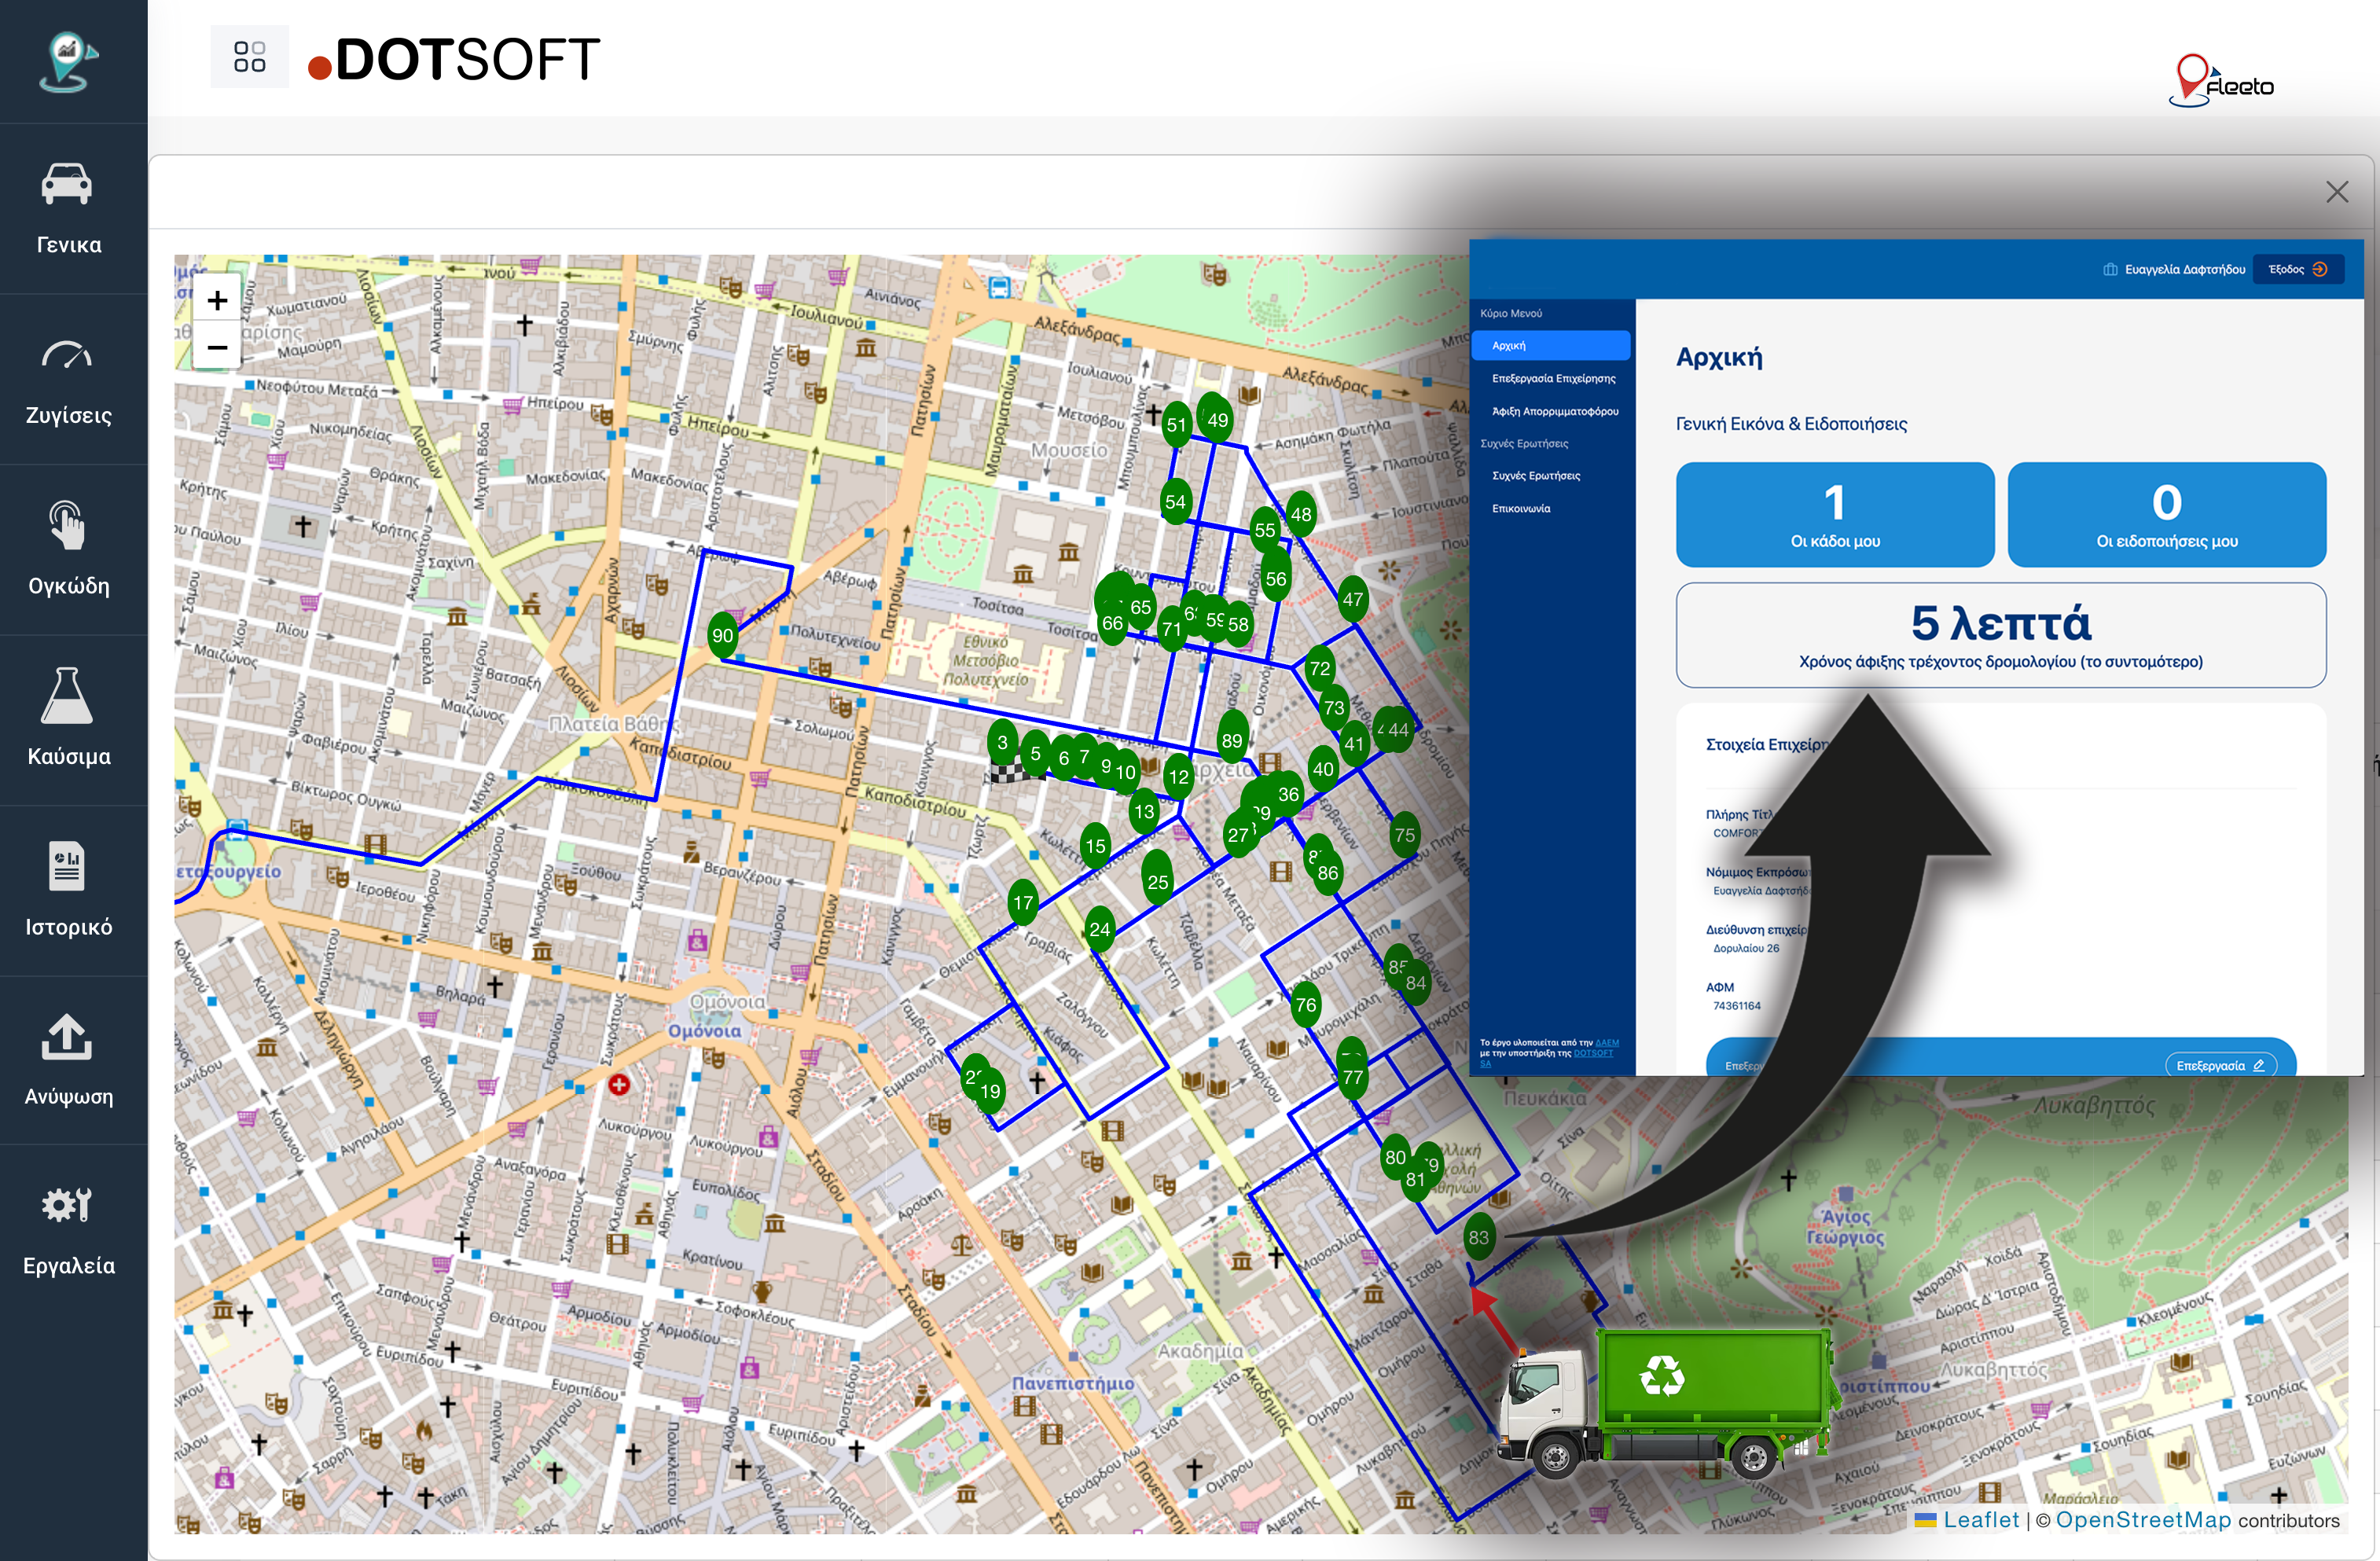Select map stop marker 83
2380x1561 pixels.
coord(1478,1236)
